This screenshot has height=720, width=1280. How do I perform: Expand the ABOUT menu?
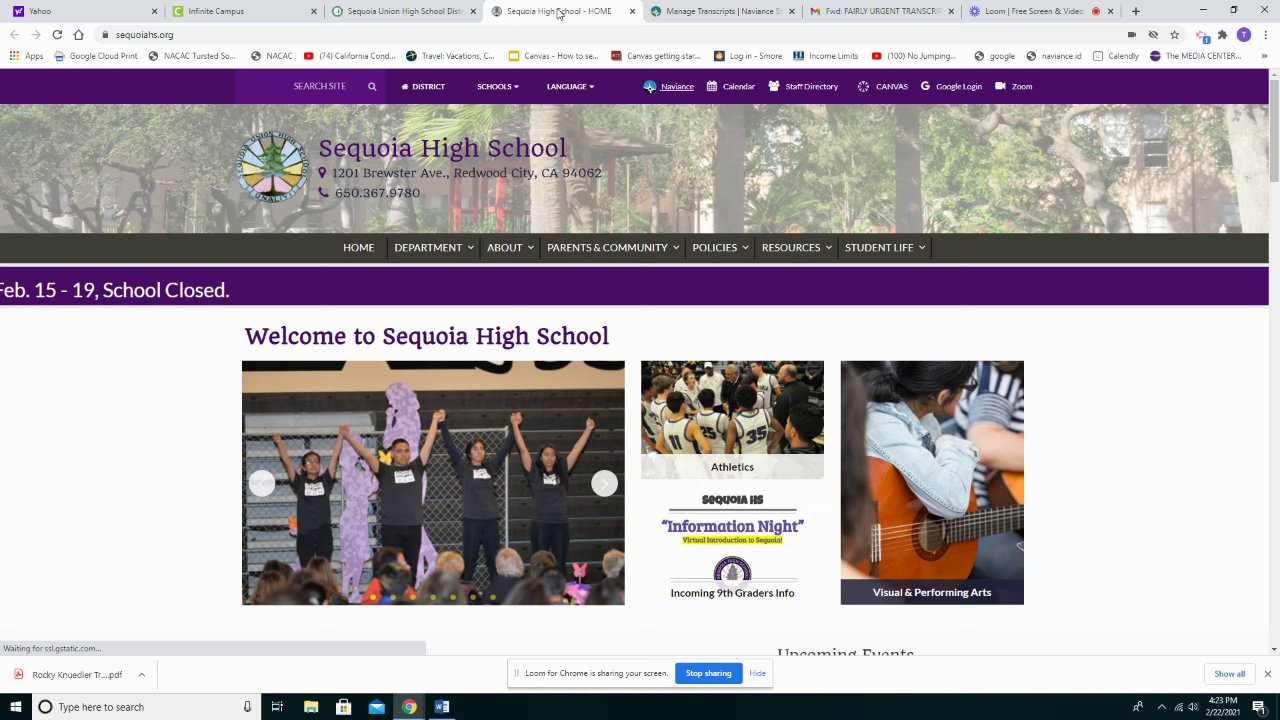pyautogui.click(x=510, y=247)
